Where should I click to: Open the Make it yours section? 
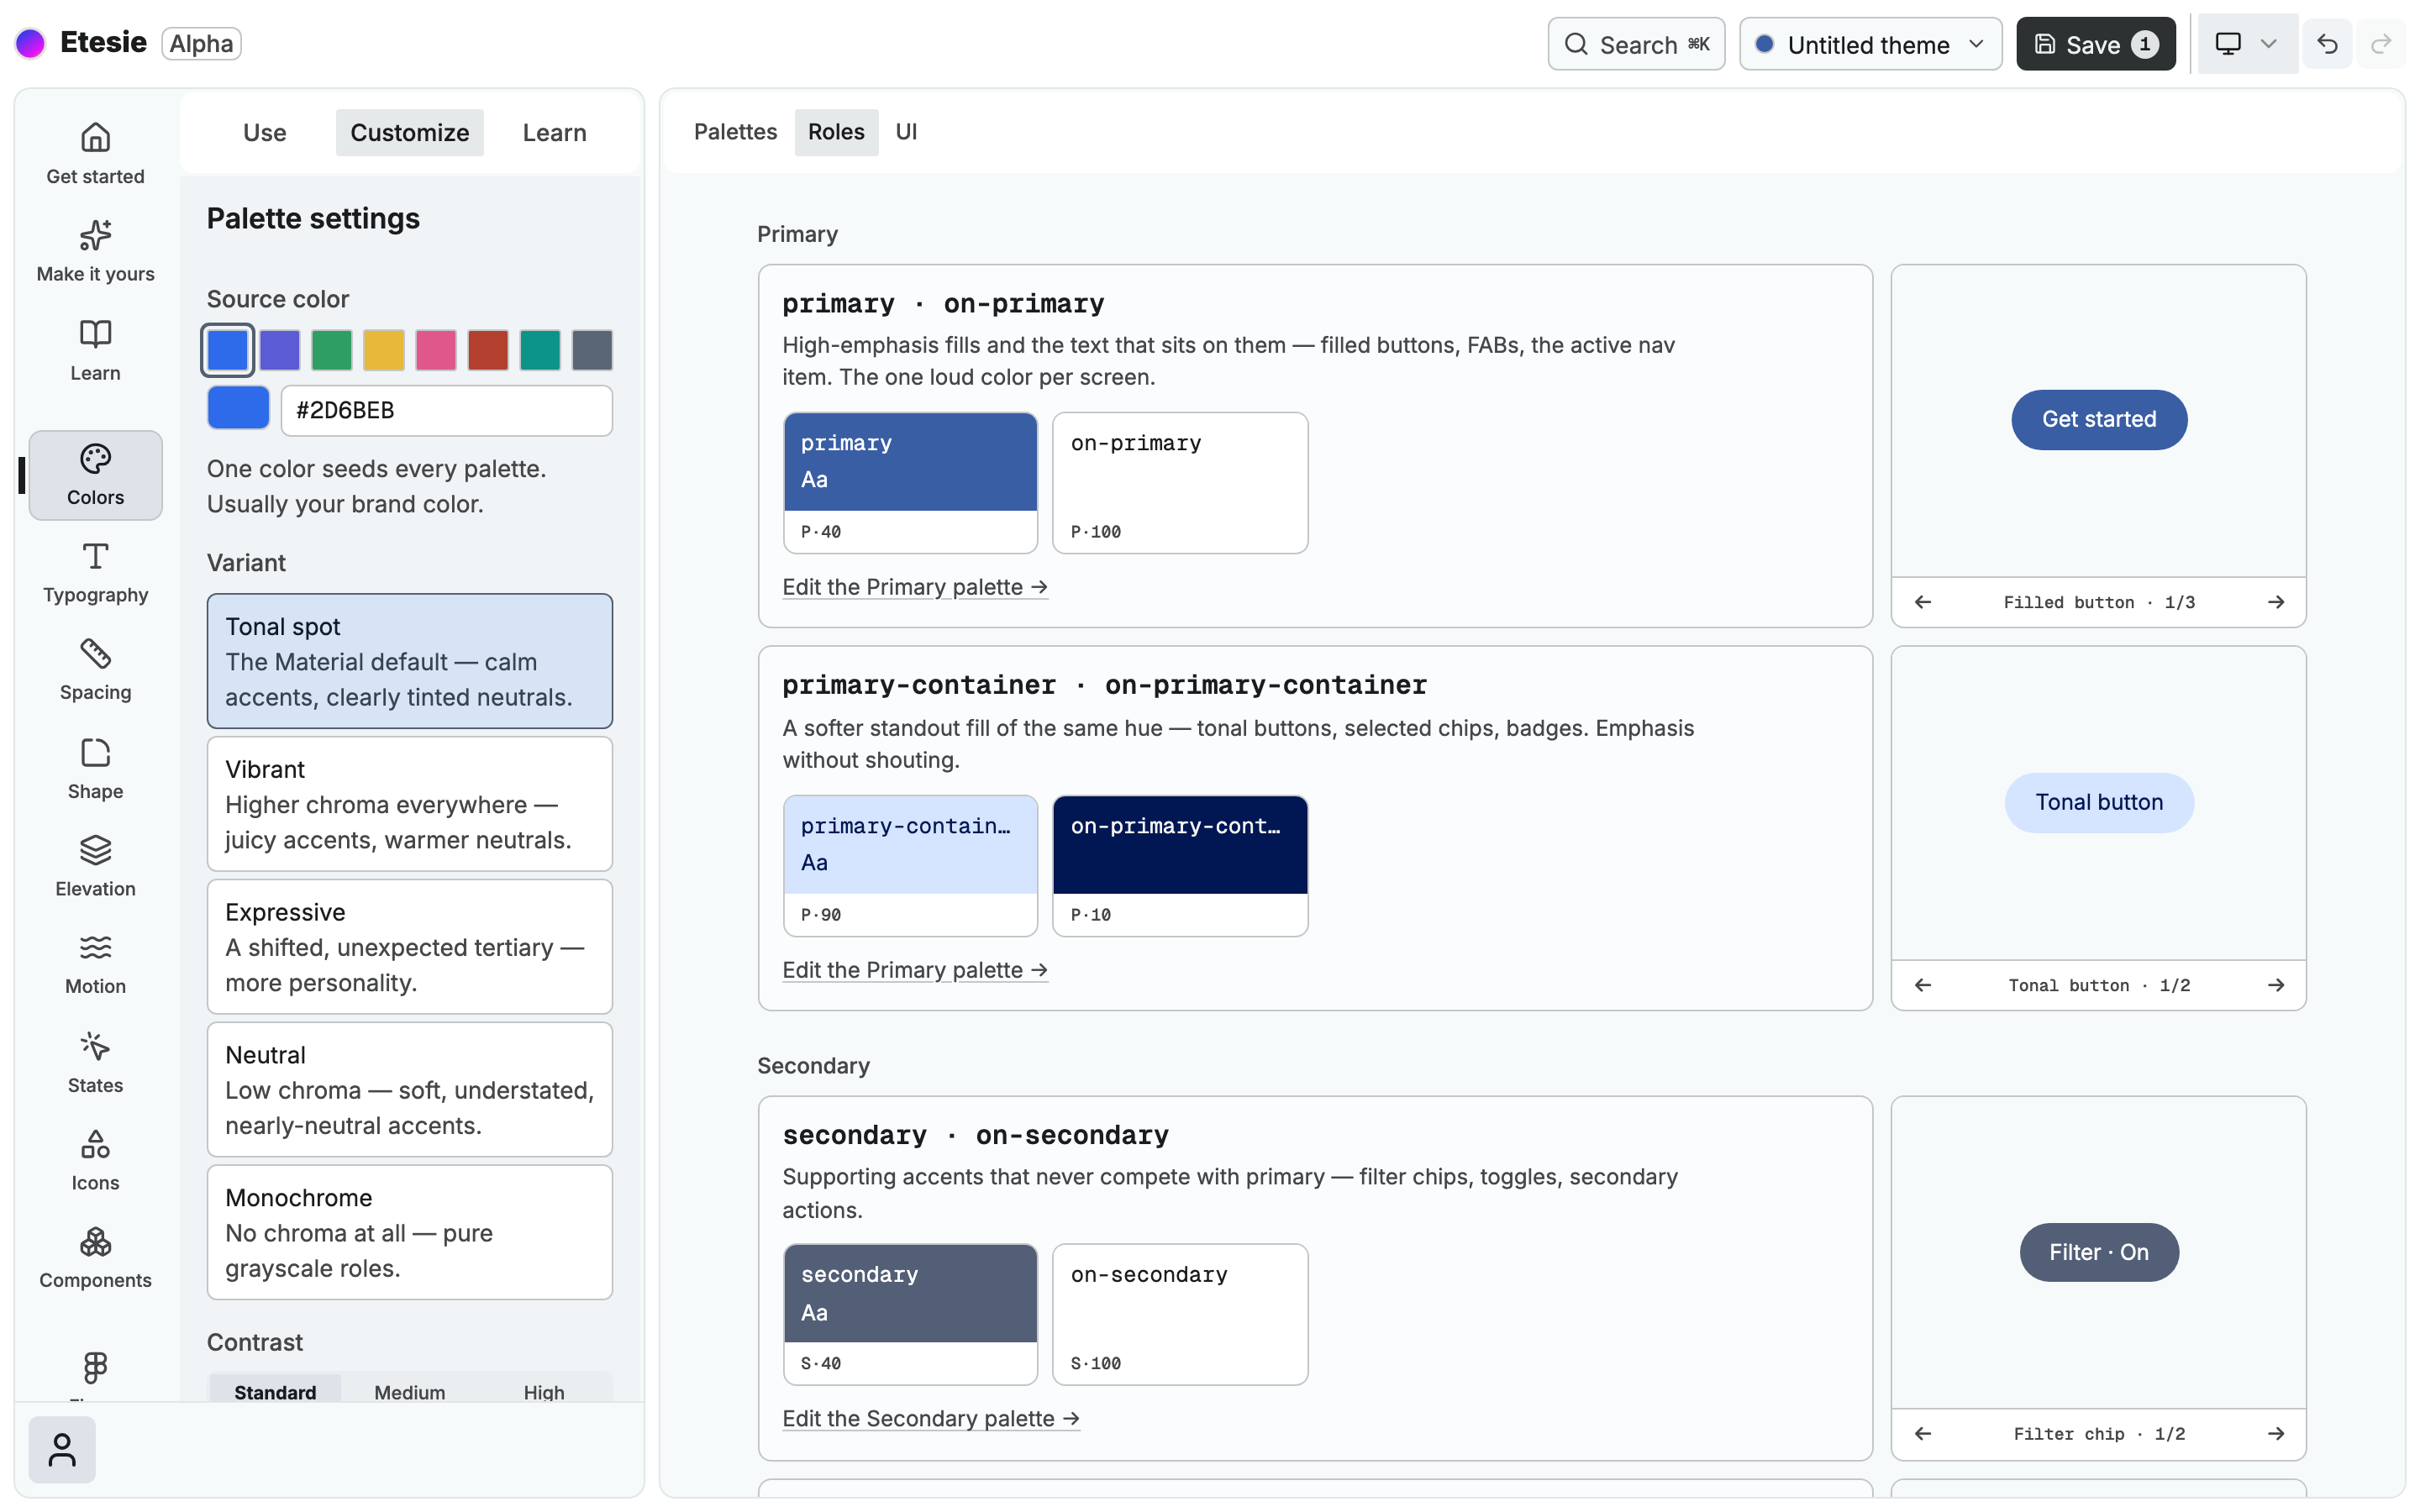95,252
